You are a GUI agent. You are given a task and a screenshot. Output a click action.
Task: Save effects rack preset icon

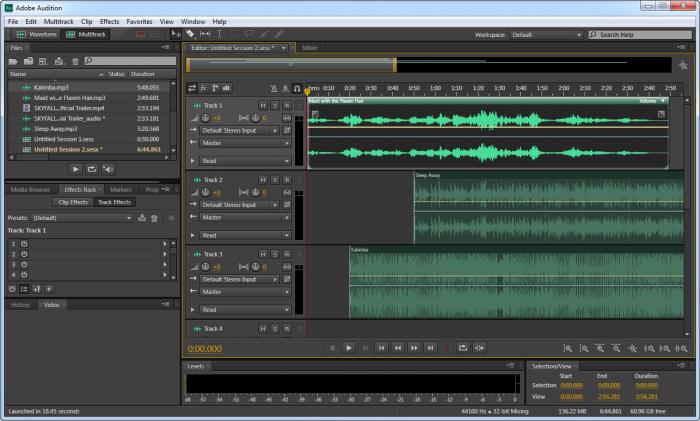(142, 218)
